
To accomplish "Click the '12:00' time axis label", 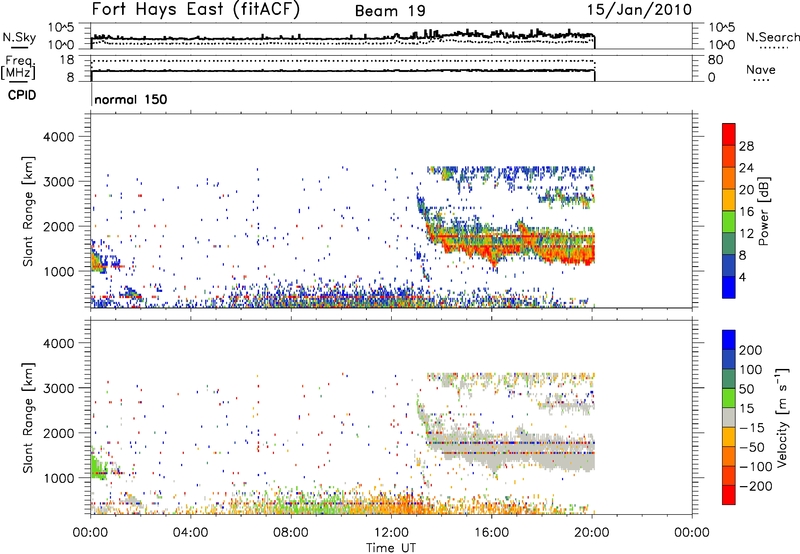I will tap(391, 533).
